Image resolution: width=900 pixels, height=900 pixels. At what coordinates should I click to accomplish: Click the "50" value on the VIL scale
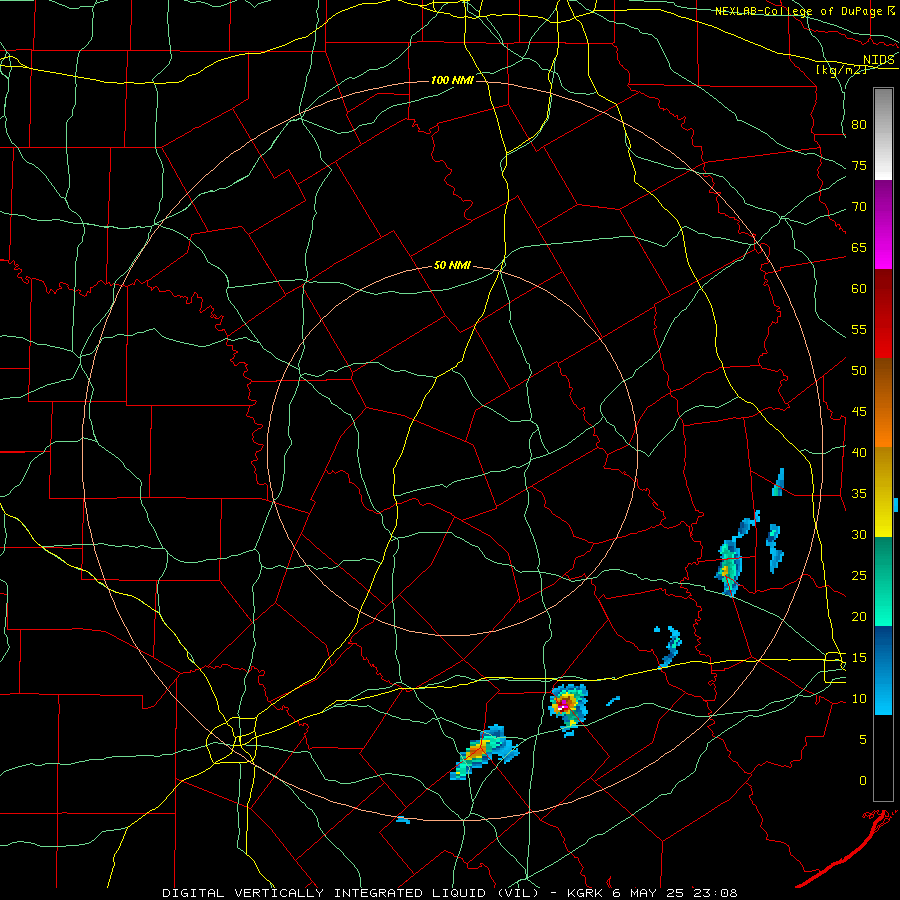click(859, 371)
